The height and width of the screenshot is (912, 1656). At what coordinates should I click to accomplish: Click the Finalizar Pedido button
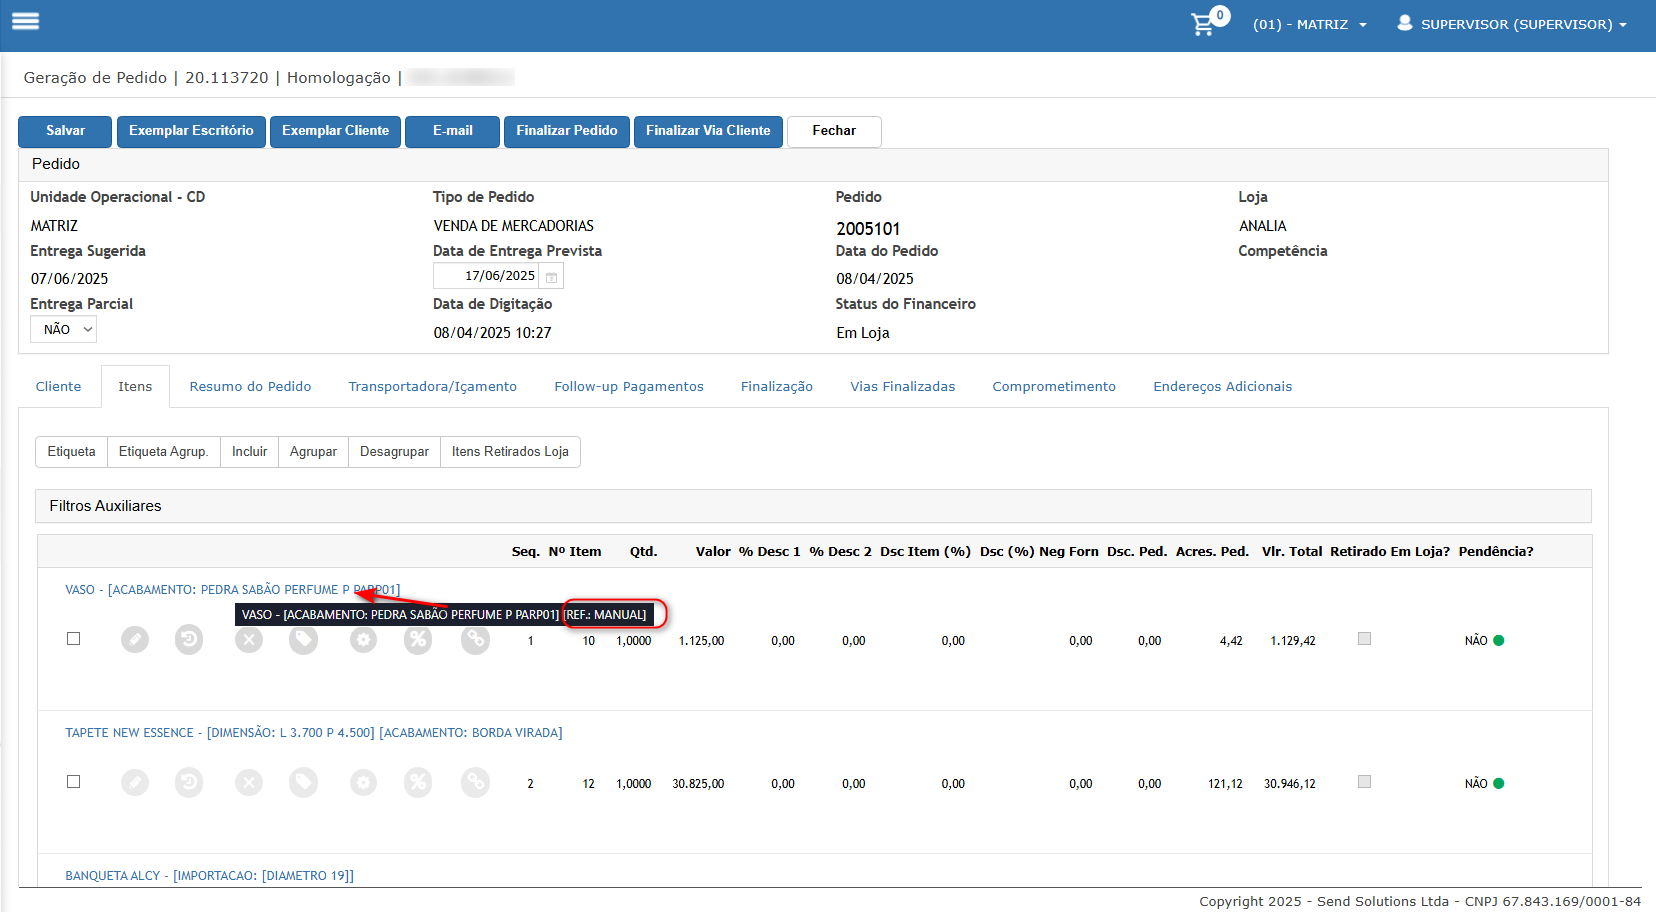567,131
